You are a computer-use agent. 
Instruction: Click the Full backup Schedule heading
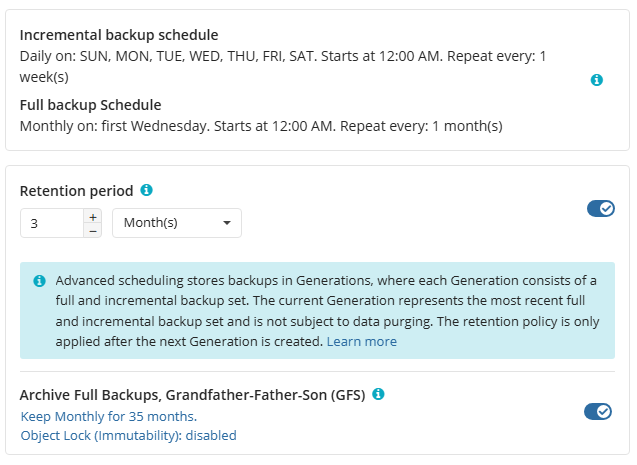pos(90,105)
